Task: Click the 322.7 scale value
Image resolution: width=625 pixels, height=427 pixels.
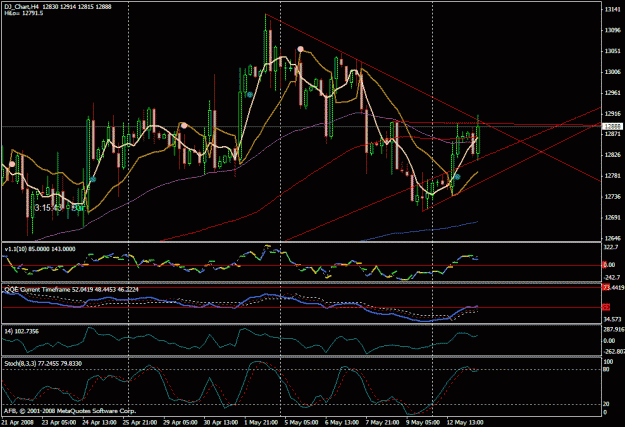Action: point(611,248)
